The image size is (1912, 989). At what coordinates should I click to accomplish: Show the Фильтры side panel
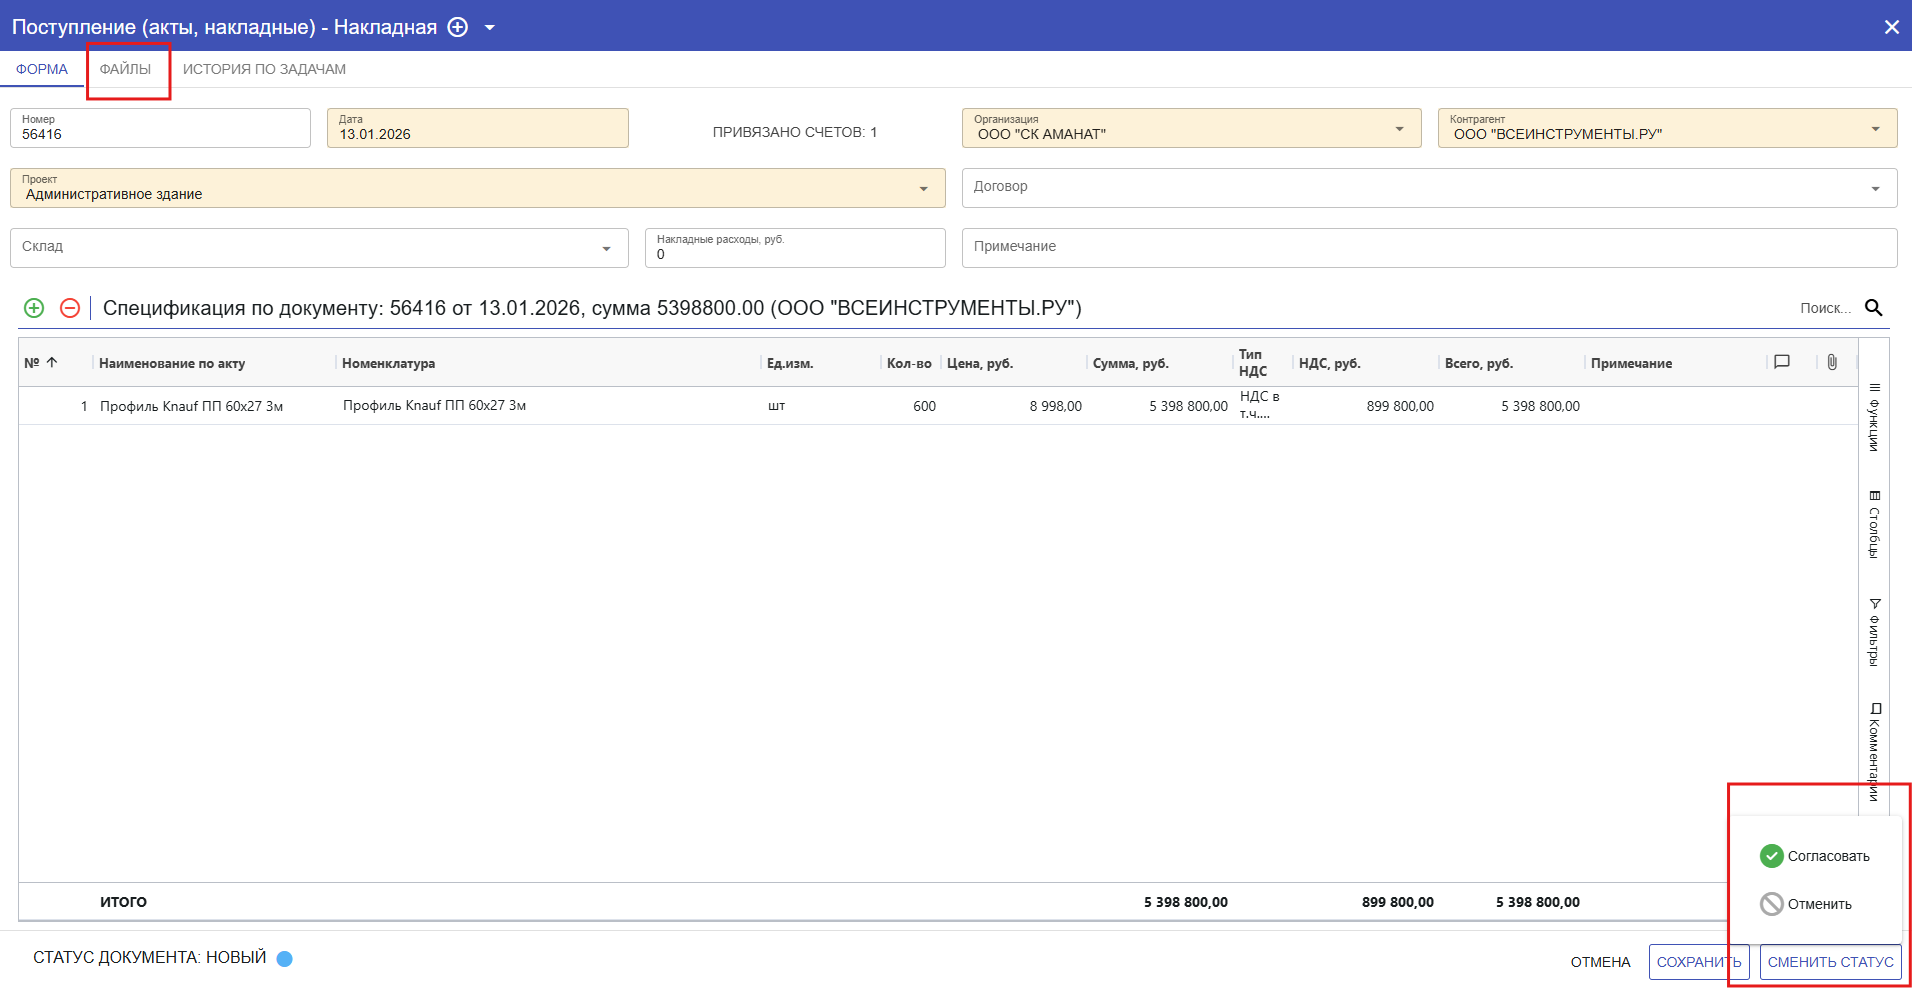point(1874,633)
